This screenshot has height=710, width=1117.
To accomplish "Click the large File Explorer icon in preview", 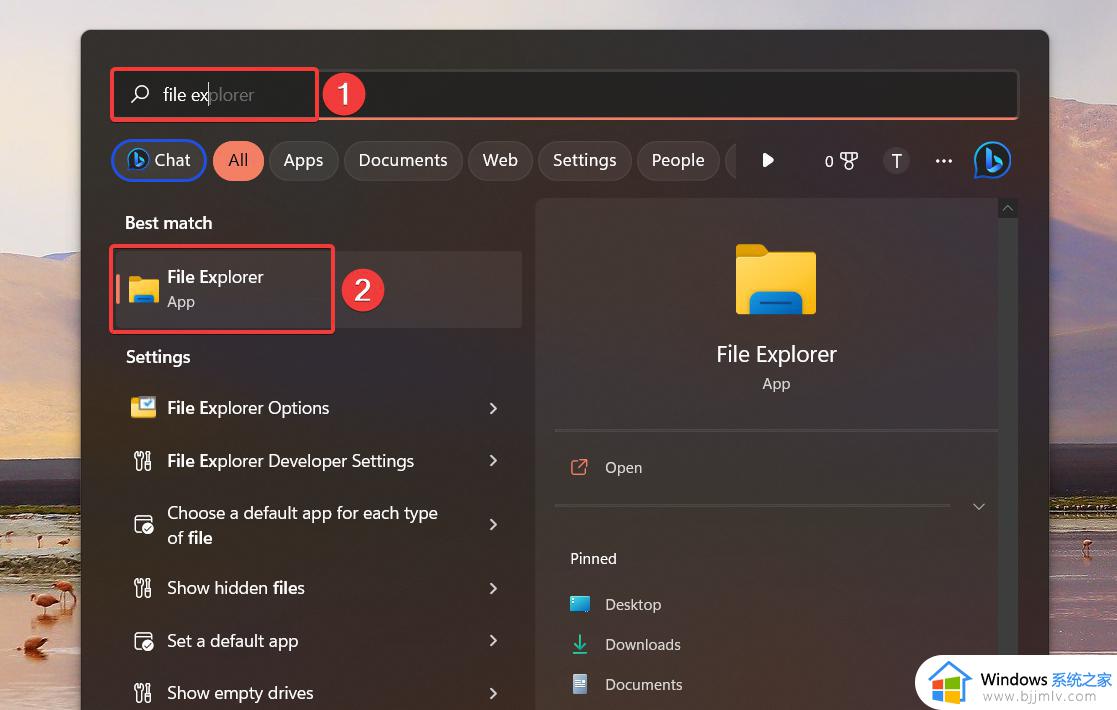I will (x=776, y=279).
